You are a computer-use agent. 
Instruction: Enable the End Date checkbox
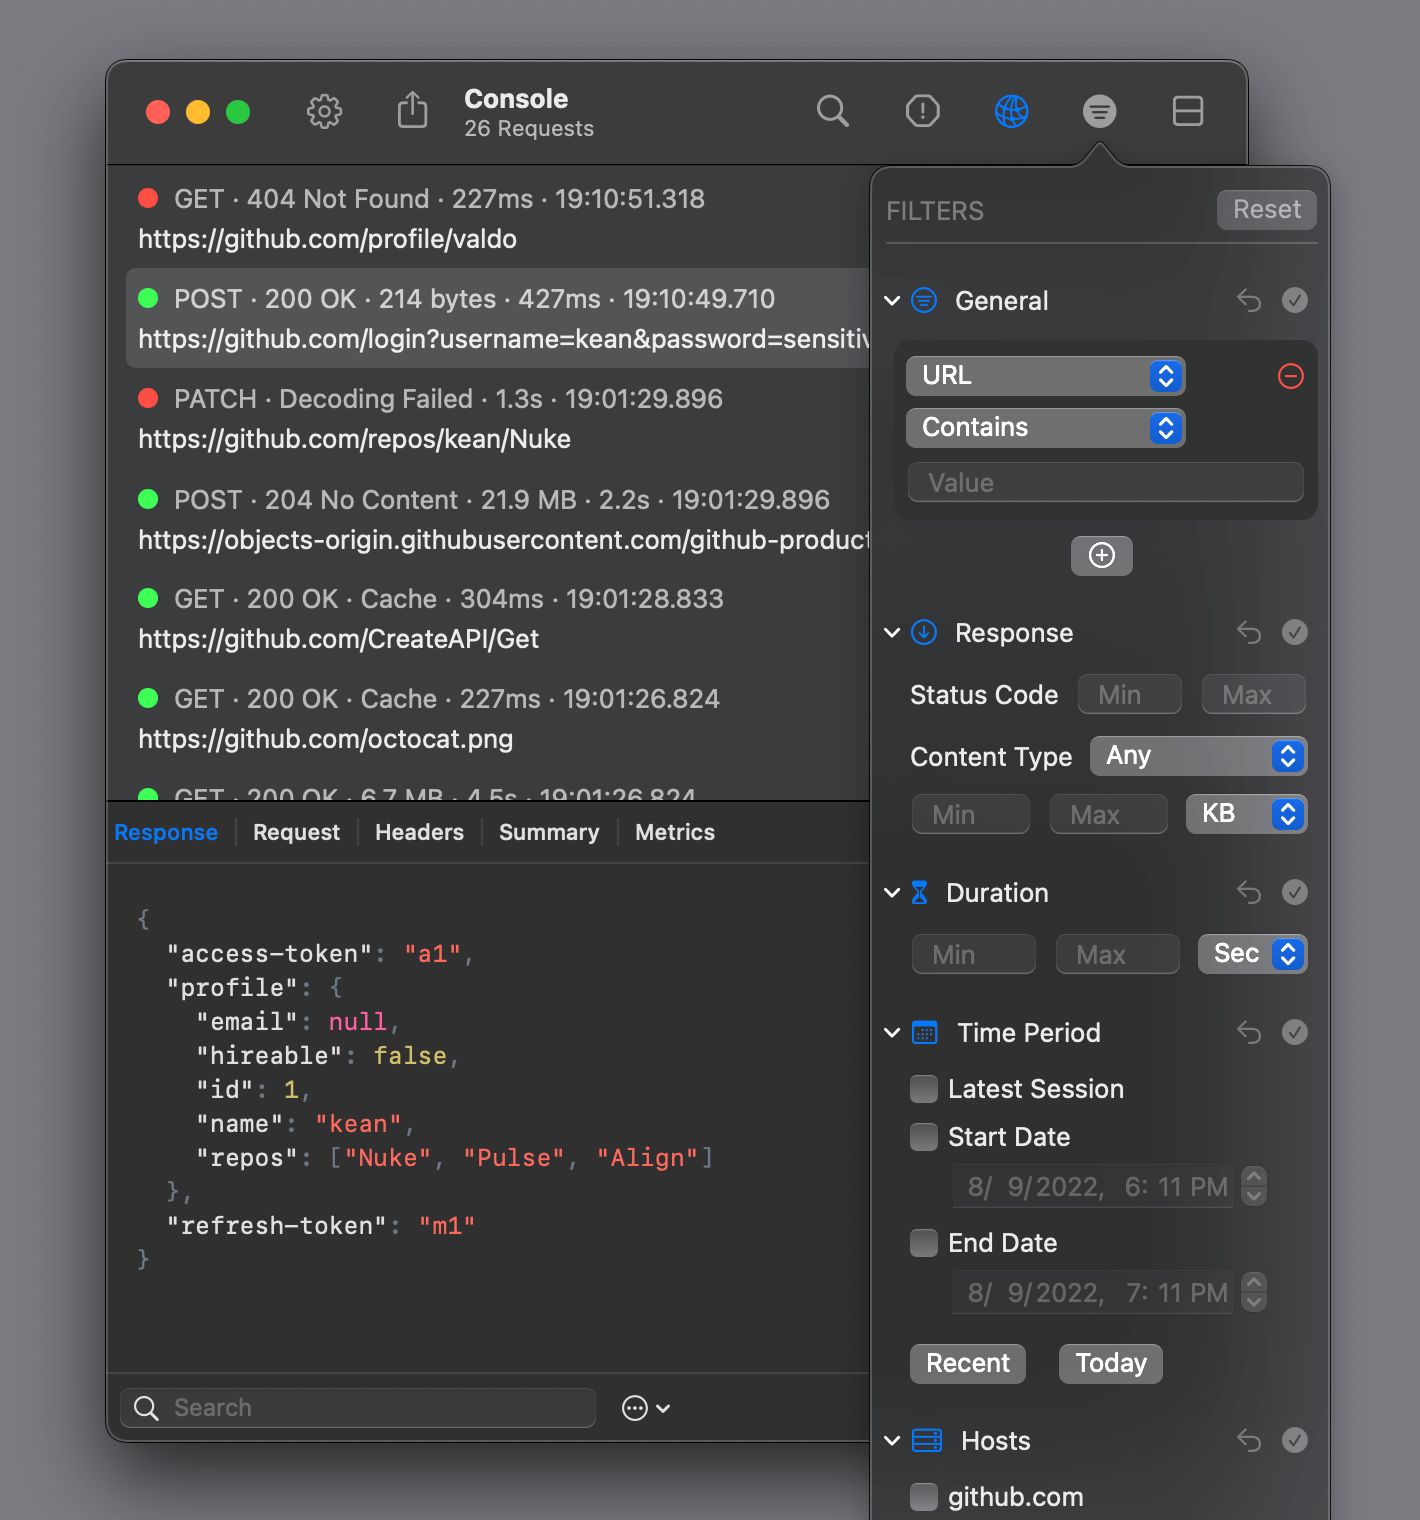(x=924, y=1243)
